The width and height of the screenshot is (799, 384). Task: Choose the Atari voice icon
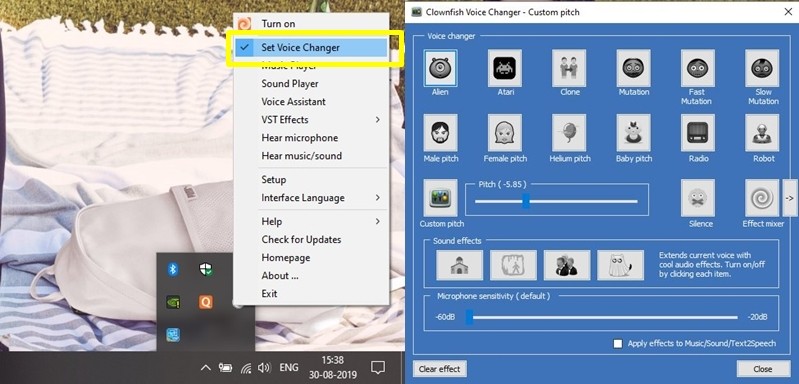click(x=504, y=68)
